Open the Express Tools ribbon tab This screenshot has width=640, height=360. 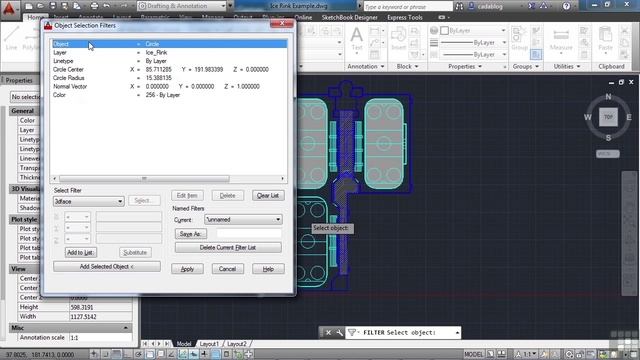click(x=404, y=18)
